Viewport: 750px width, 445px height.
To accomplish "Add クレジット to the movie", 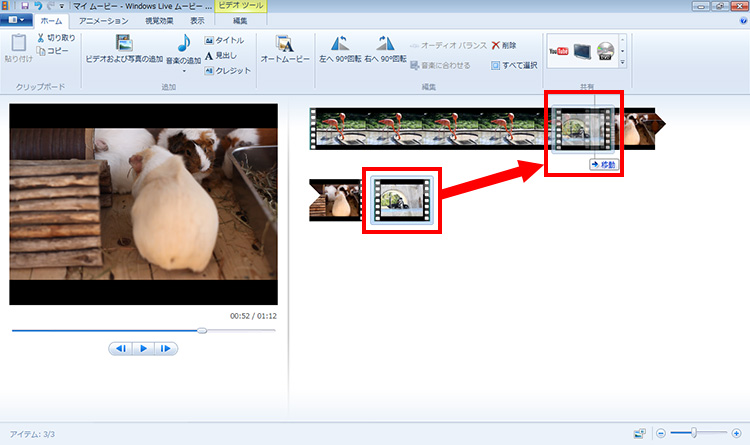I will [x=228, y=71].
